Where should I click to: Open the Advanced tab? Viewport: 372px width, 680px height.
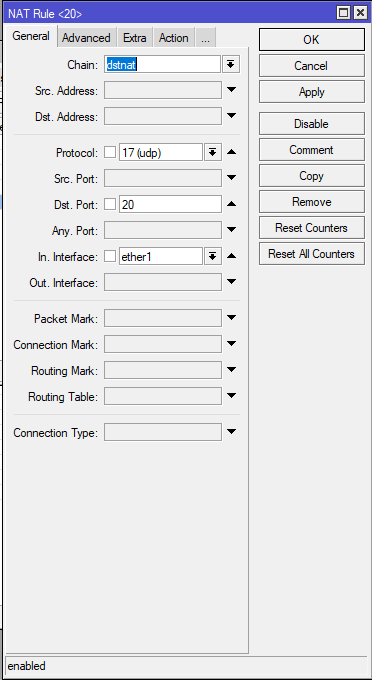click(86, 38)
